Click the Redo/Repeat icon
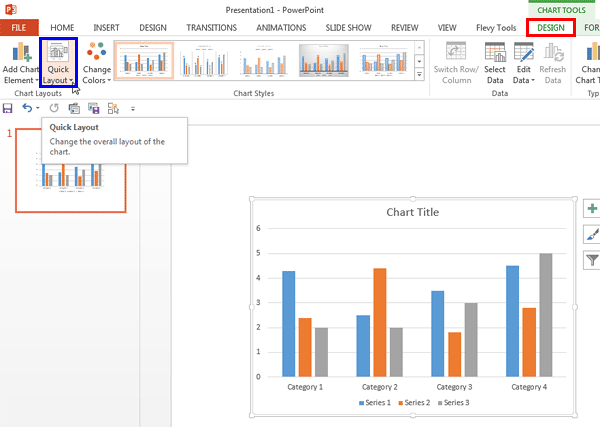600x427 pixels. click(54, 108)
